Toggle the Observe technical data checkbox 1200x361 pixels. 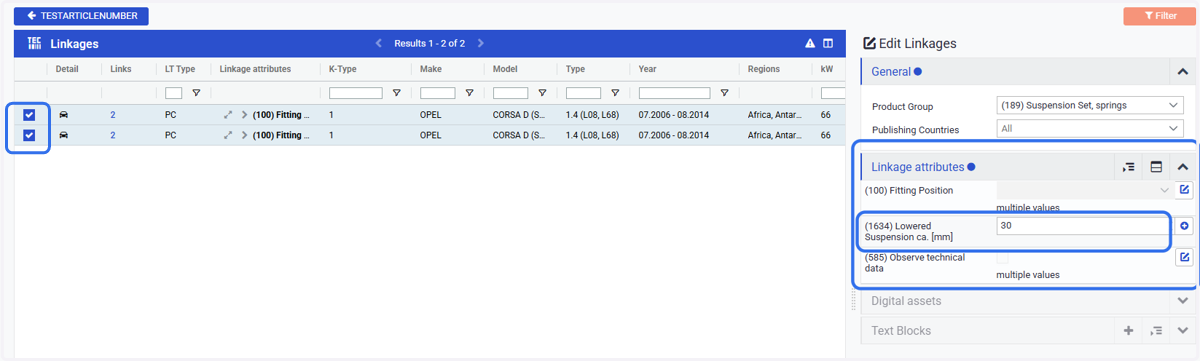coord(1003,259)
